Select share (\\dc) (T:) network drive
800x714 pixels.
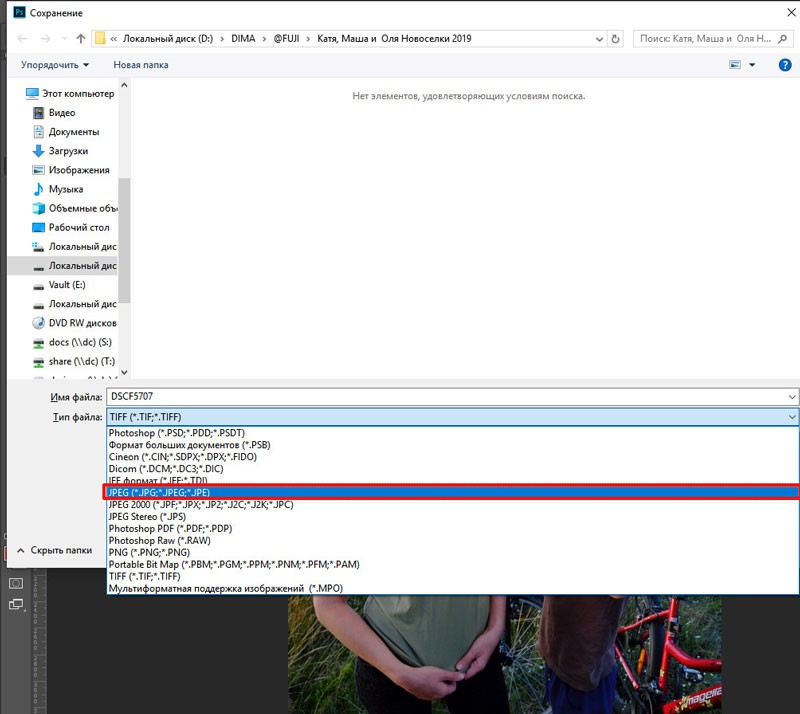[74, 361]
